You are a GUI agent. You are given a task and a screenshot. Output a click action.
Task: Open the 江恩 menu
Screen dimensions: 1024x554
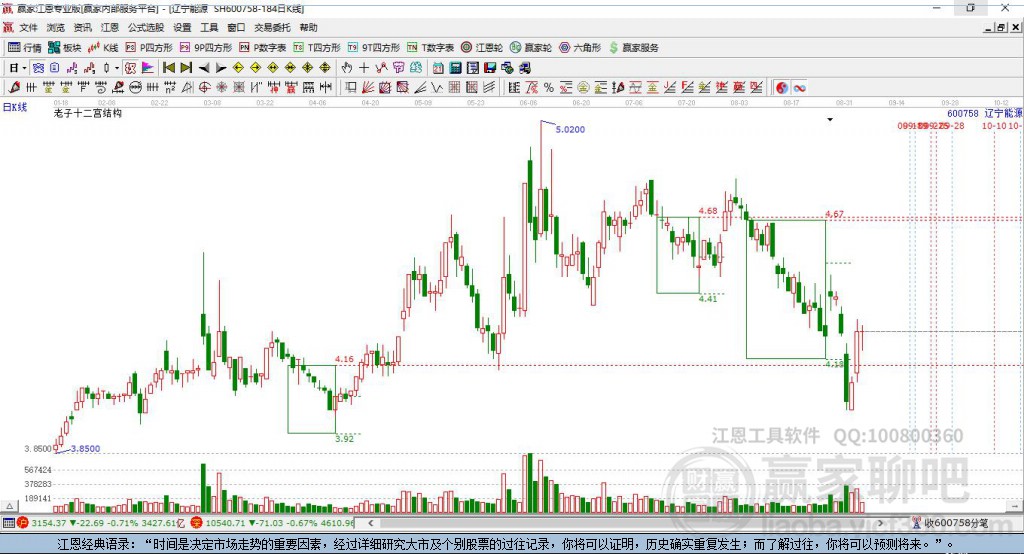point(110,27)
